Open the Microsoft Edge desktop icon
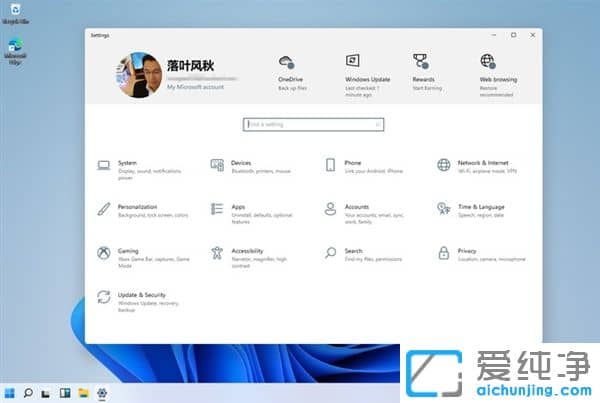The width and height of the screenshot is (600, 403). point(15,52)
